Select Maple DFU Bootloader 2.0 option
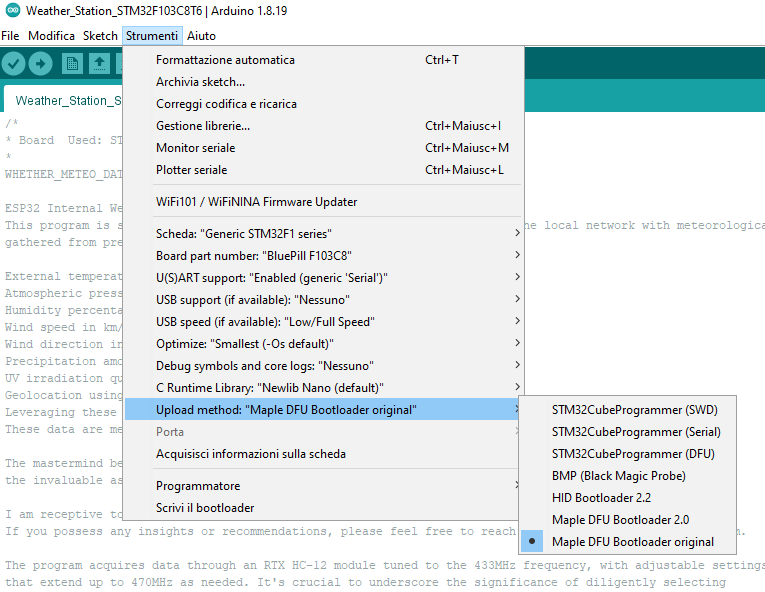The height and width of the screenshot is (592, 765). click(x=627, y=520)
